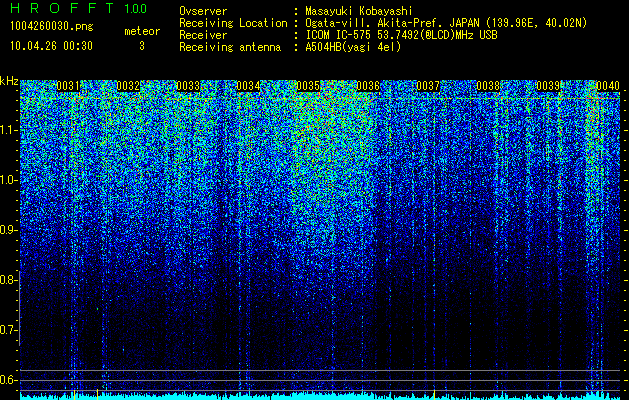
Task: Click the Ovserver field label
Action: pos(203,11)
